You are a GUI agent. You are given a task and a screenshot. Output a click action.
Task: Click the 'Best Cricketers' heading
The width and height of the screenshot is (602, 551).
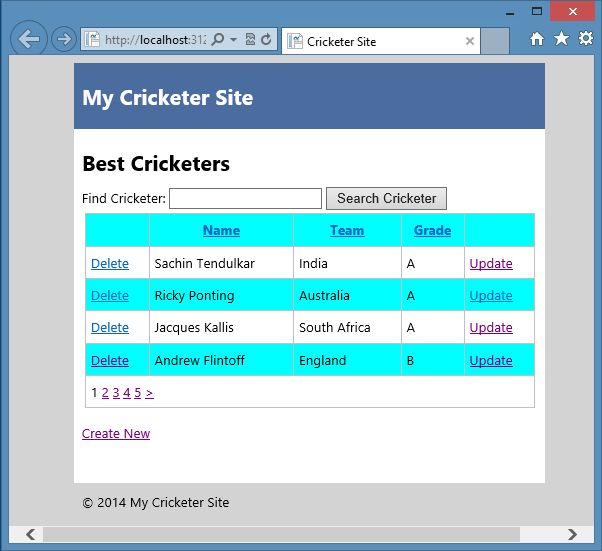(x=156, y=164)
